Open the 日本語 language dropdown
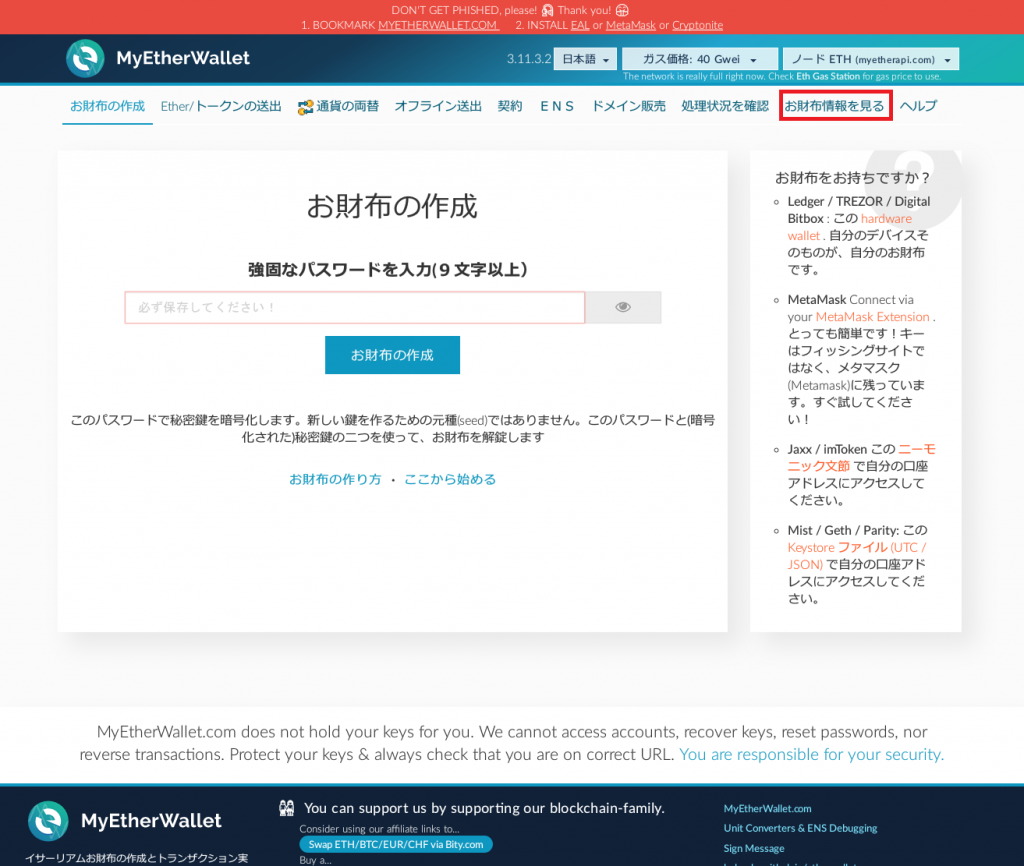The image size is (1024, 866). pos(584,58)
